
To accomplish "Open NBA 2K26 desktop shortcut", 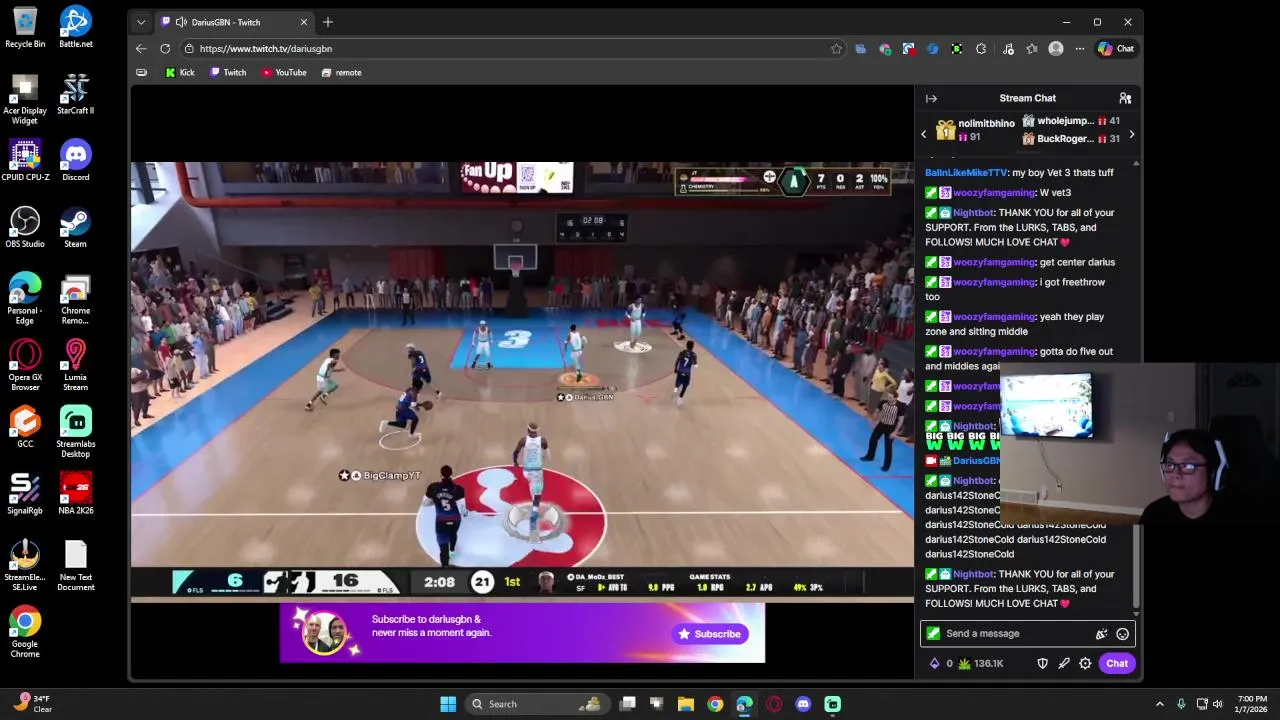I will tap(75, 494).
